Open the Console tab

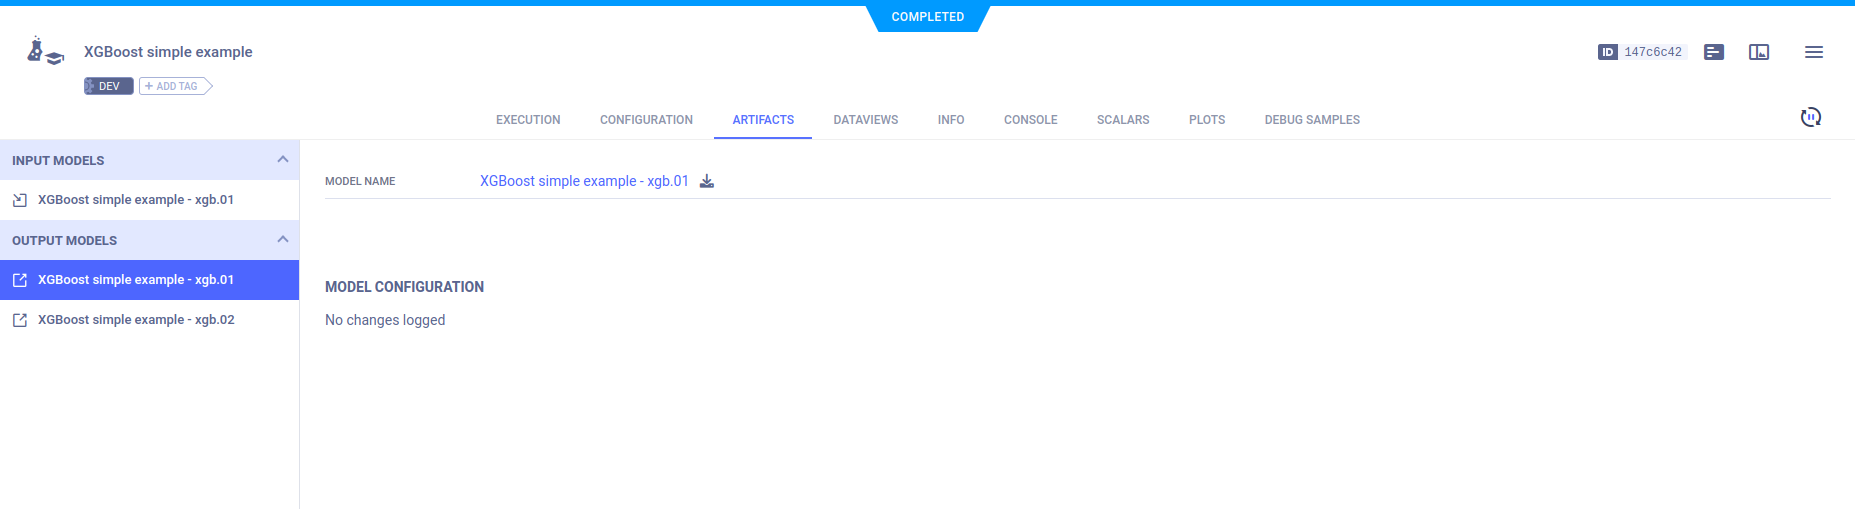pos(1030,120)
